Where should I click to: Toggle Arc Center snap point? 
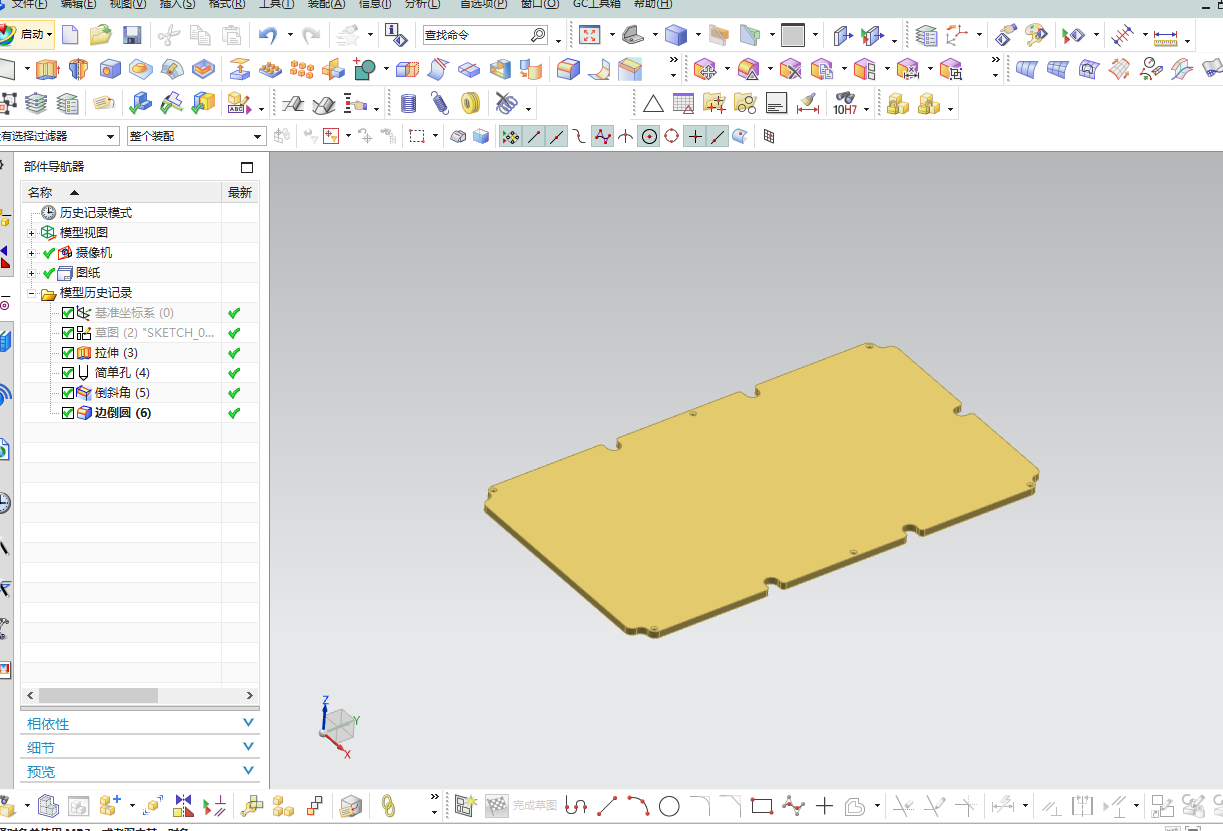(650, 136)
